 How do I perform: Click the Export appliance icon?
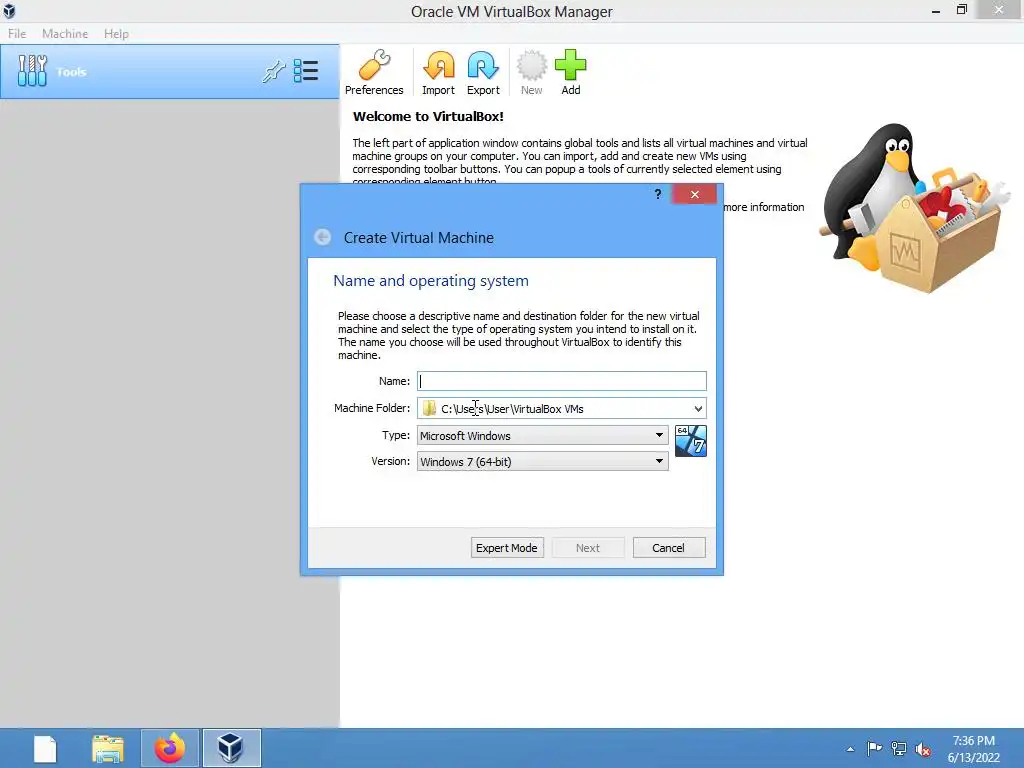(x=483, y=72)
